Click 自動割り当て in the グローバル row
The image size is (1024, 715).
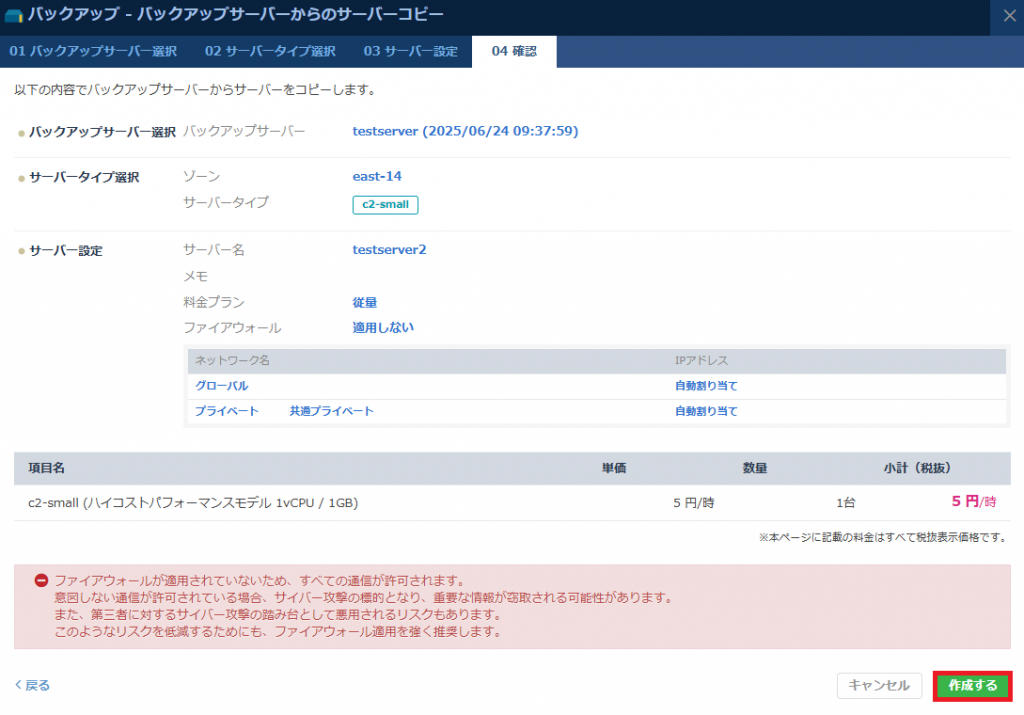click(706, 386)
